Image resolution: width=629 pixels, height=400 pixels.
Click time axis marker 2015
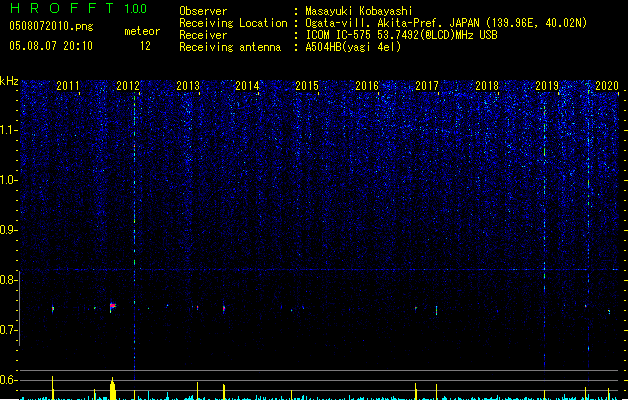[307, 86]
